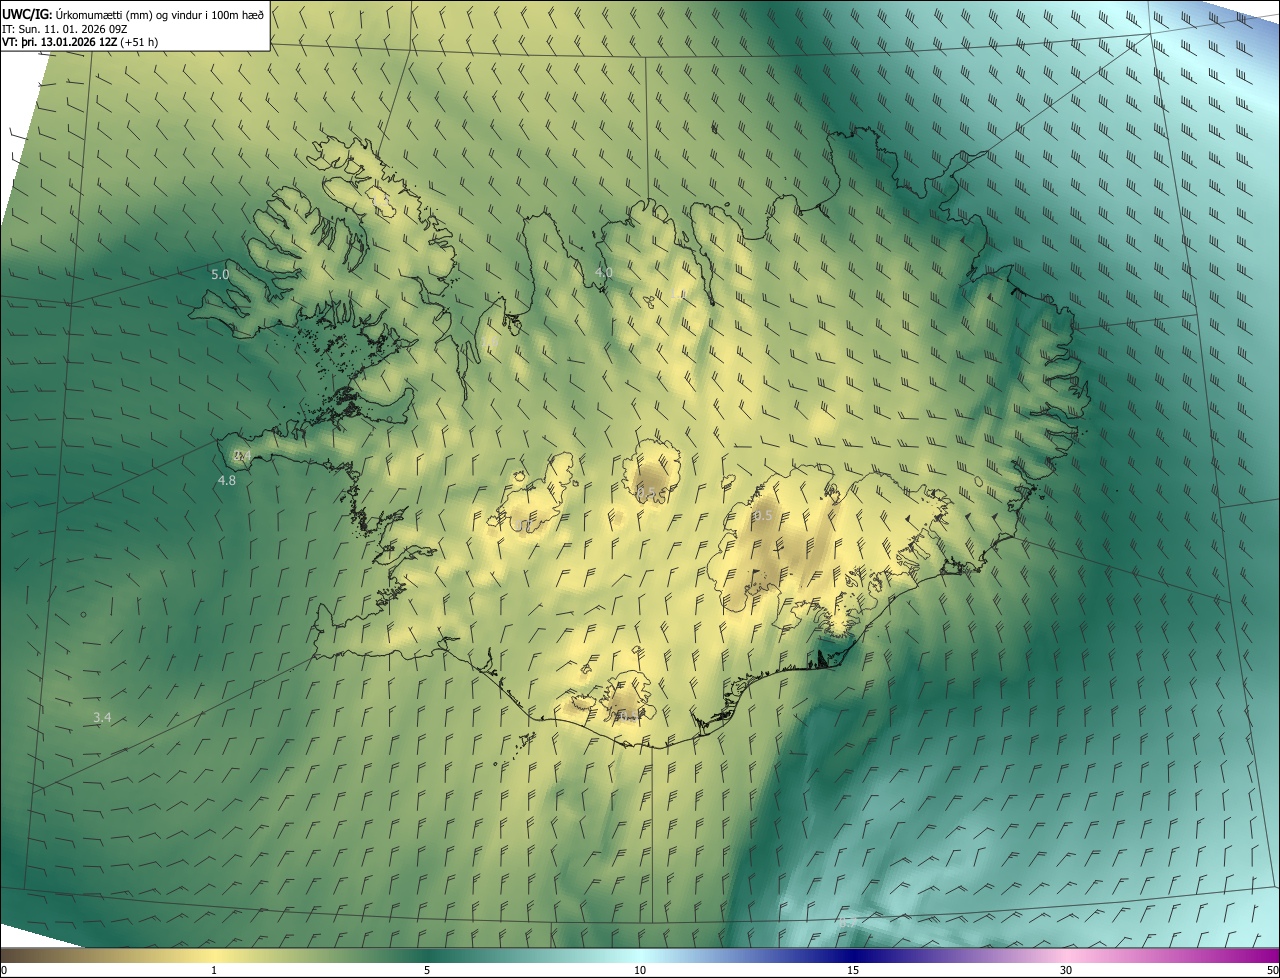Image resolution: width=1280 pixels, height=978 pixels.
Task: Click the '4.0' value label on the map
Action: pyautogui.click(x=604, y=272)
